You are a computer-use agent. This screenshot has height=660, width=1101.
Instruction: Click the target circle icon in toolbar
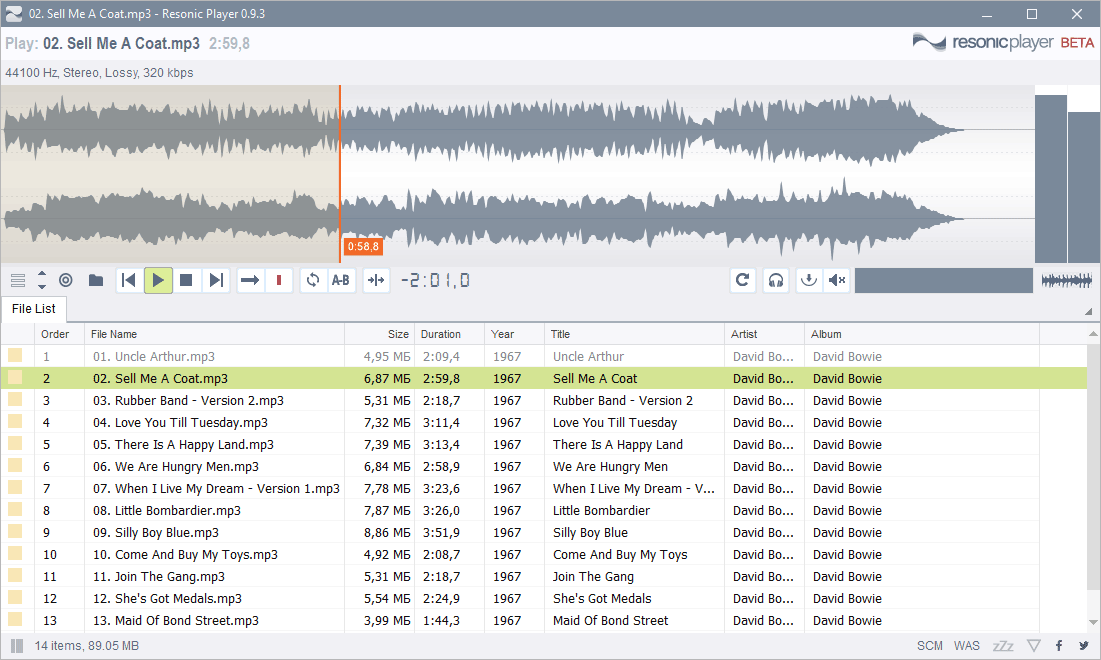66,280
